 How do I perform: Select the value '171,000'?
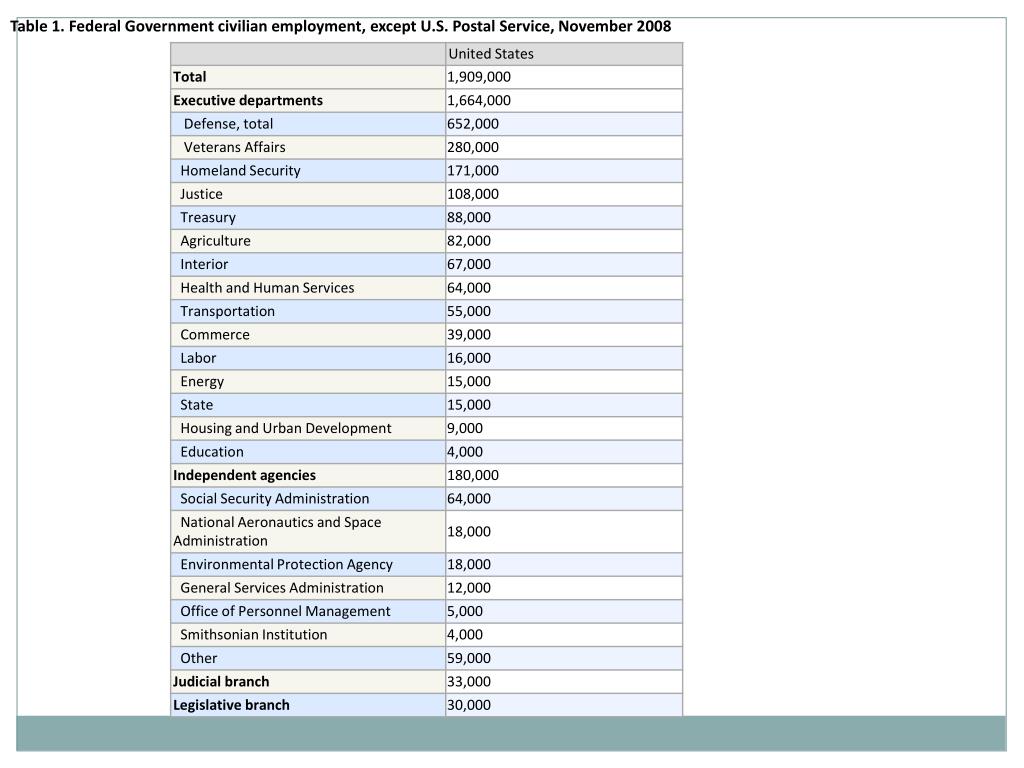[473, 171]
